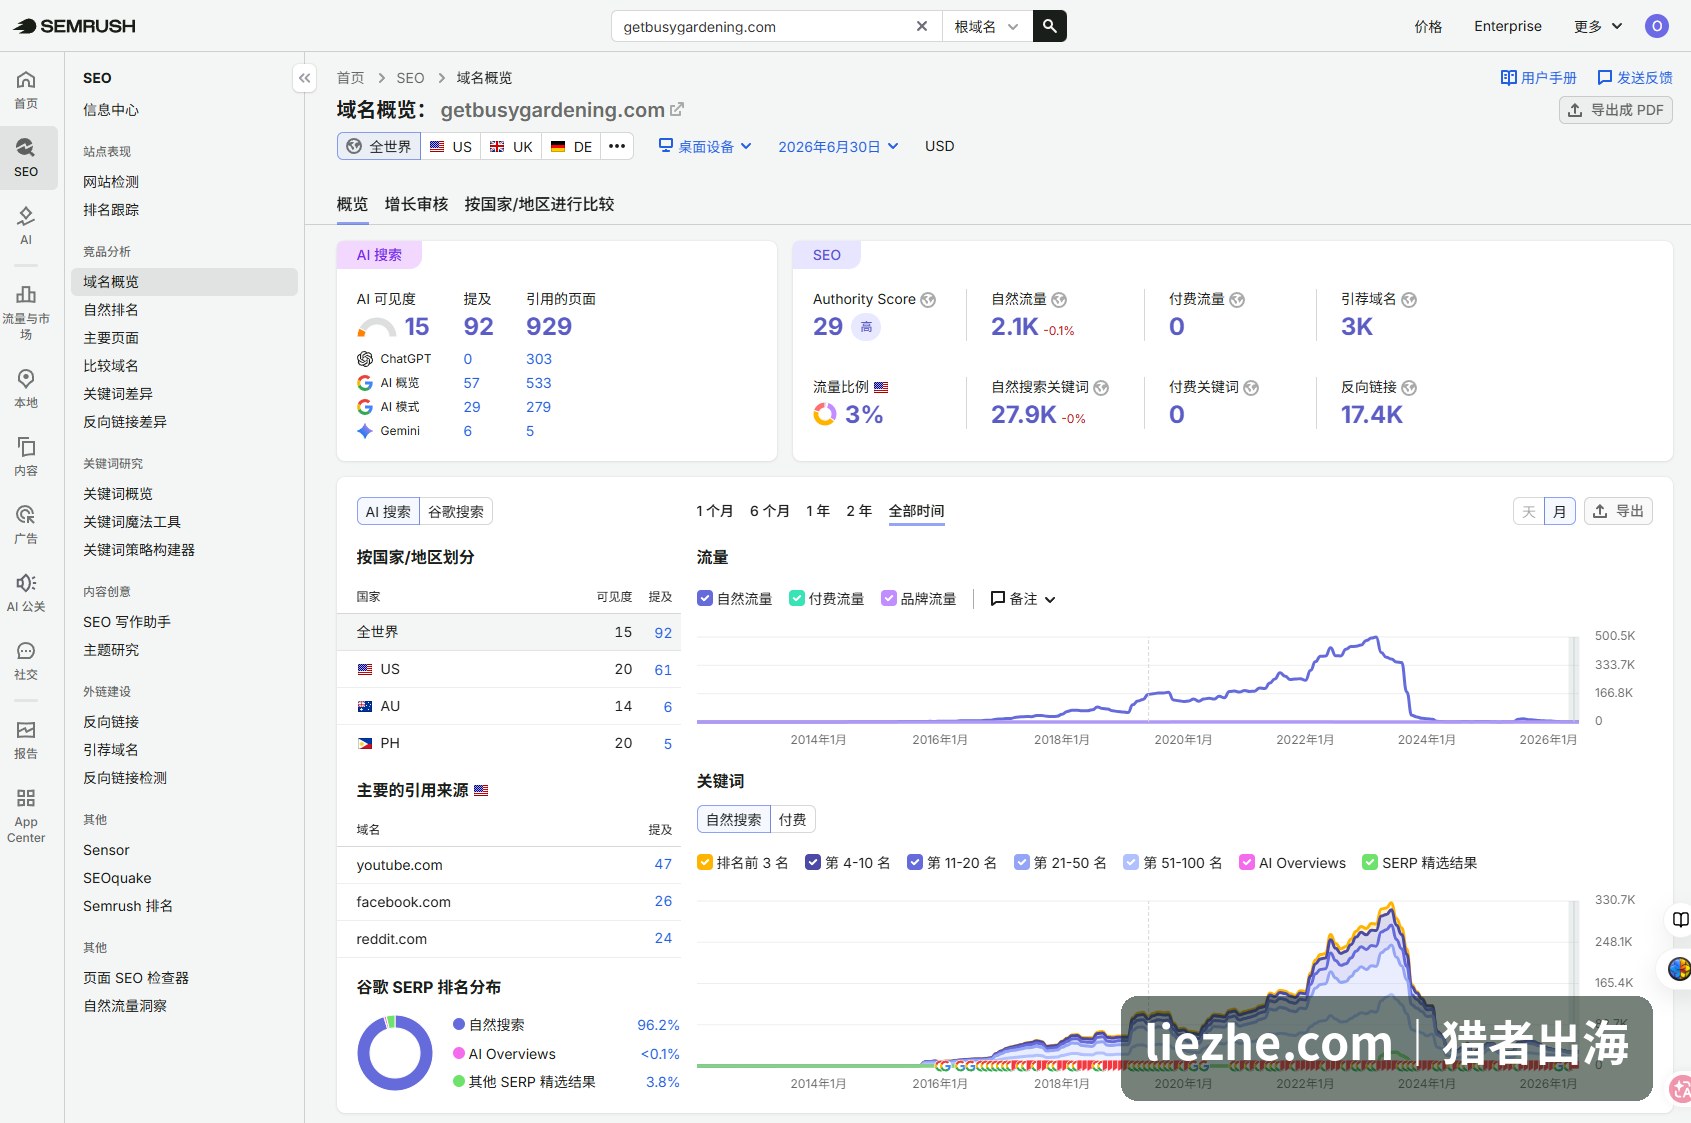Collapse the SEO navigation panel
The height and width of the screenshot is (1123, 1691).
[305, 77]
